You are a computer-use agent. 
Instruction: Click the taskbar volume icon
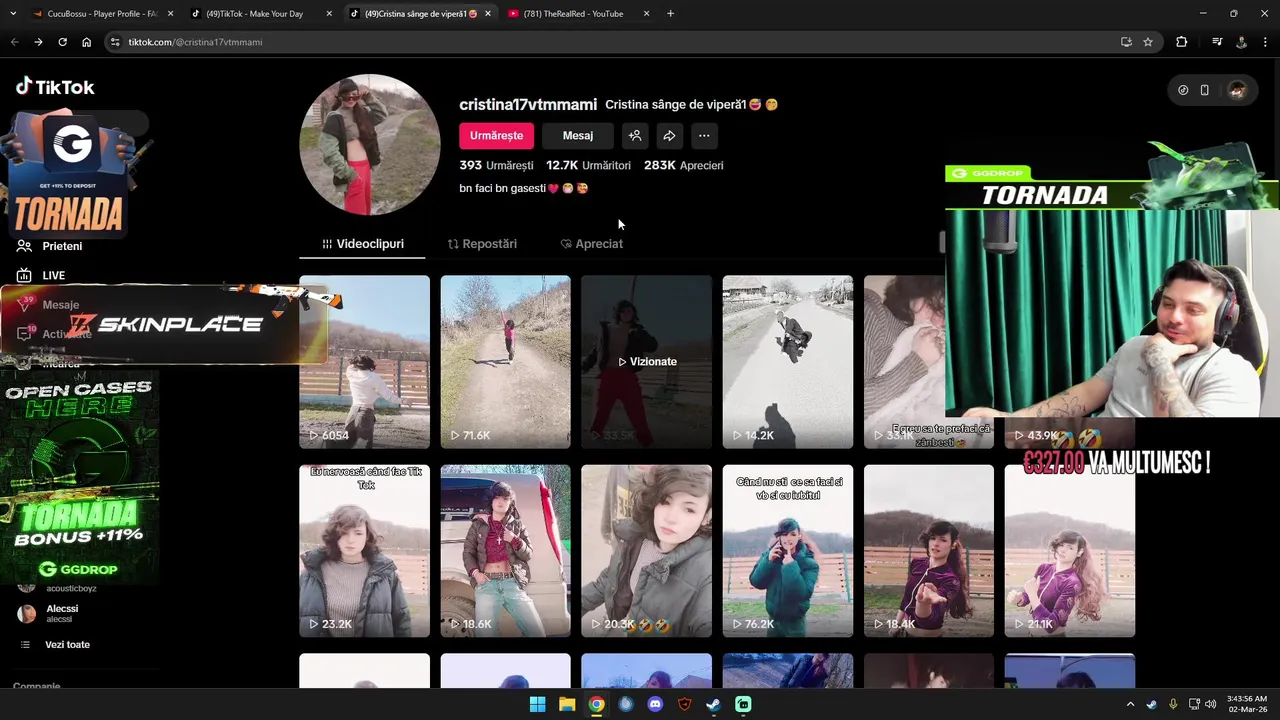(1211, 704)
